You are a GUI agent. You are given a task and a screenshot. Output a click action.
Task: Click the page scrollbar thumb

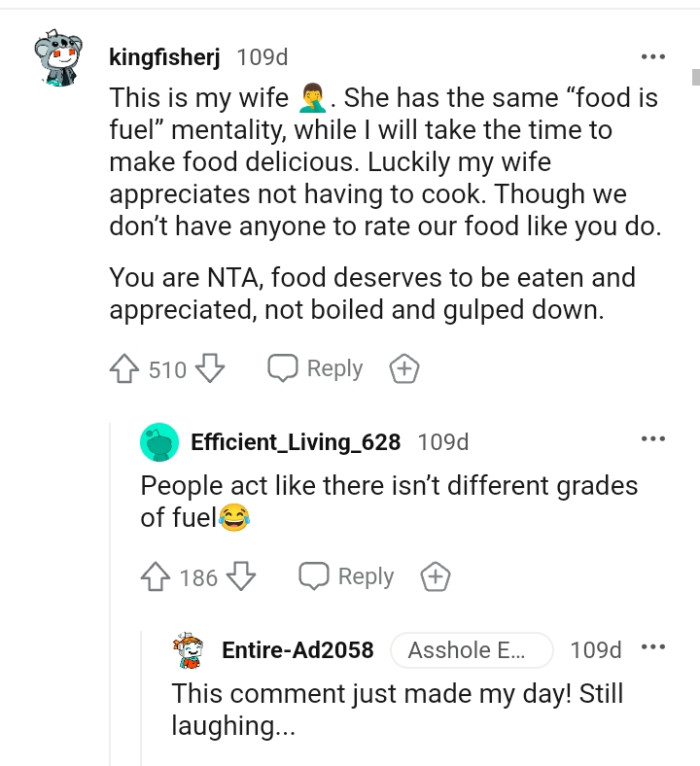(694, 78)
